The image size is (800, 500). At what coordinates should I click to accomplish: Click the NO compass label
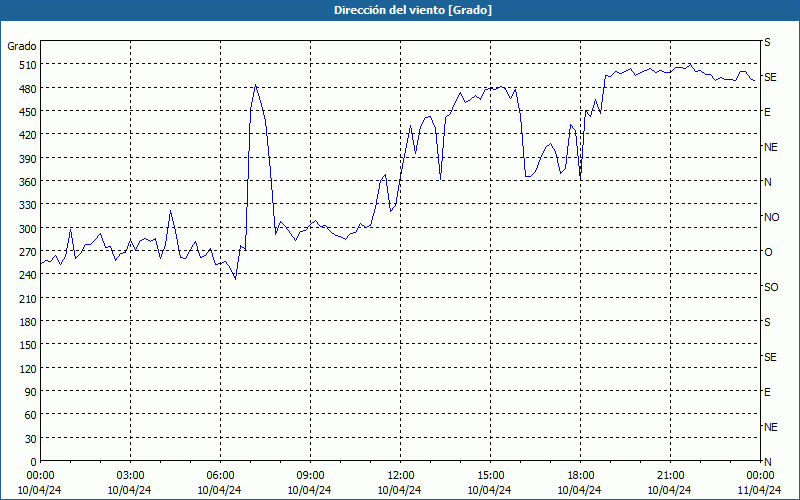pyautogui.click(x=771, y=217)
